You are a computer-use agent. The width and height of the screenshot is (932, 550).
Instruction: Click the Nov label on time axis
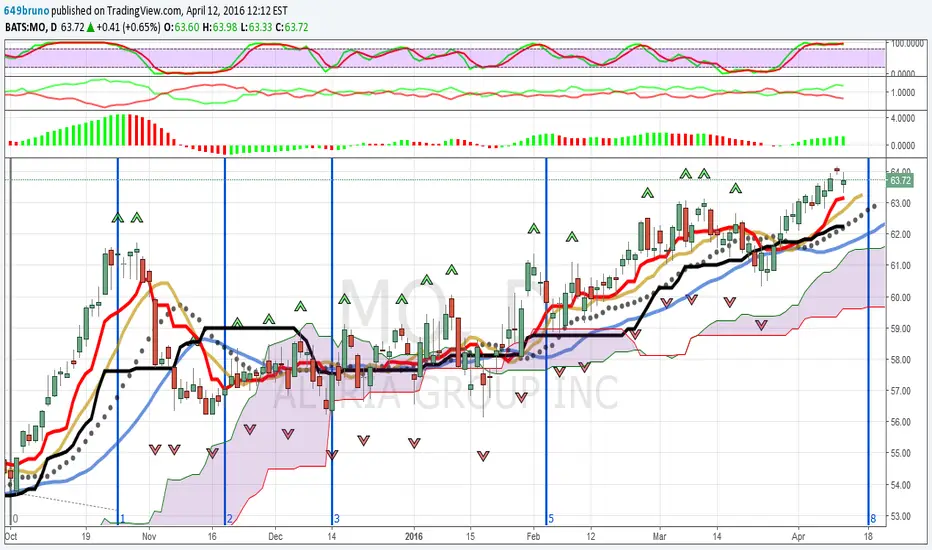[149, 536]
